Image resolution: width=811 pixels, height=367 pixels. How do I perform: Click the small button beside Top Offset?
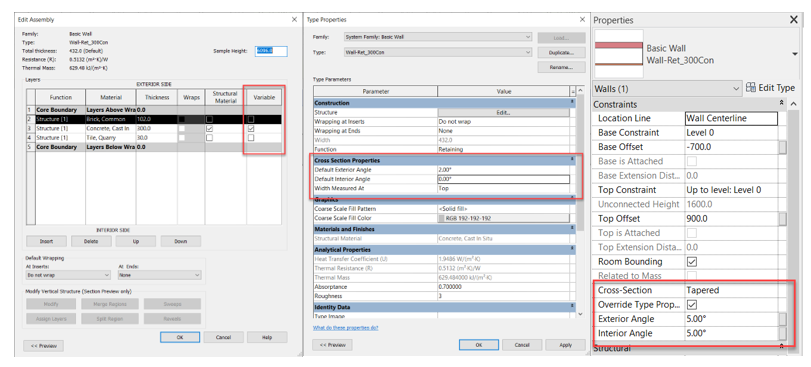click(x=783, y=219)
